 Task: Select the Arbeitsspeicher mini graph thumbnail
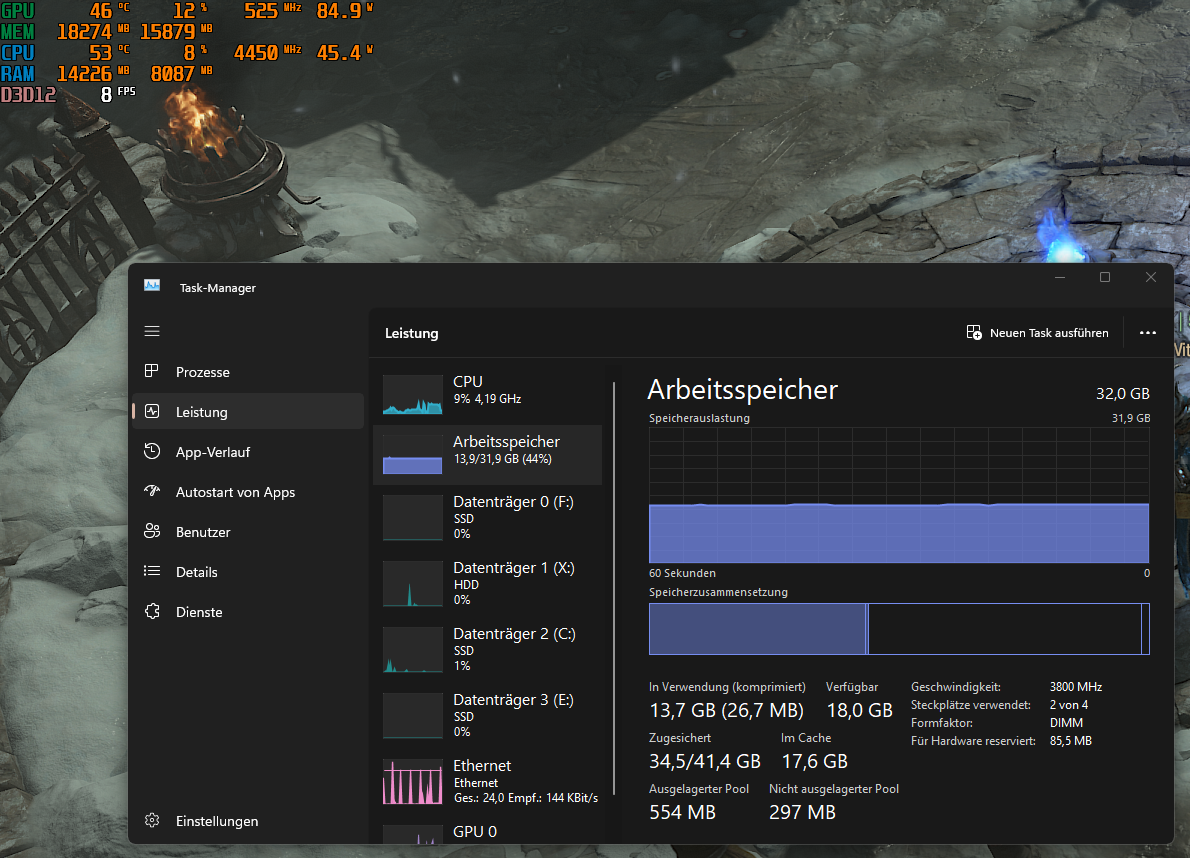point(412,454)
